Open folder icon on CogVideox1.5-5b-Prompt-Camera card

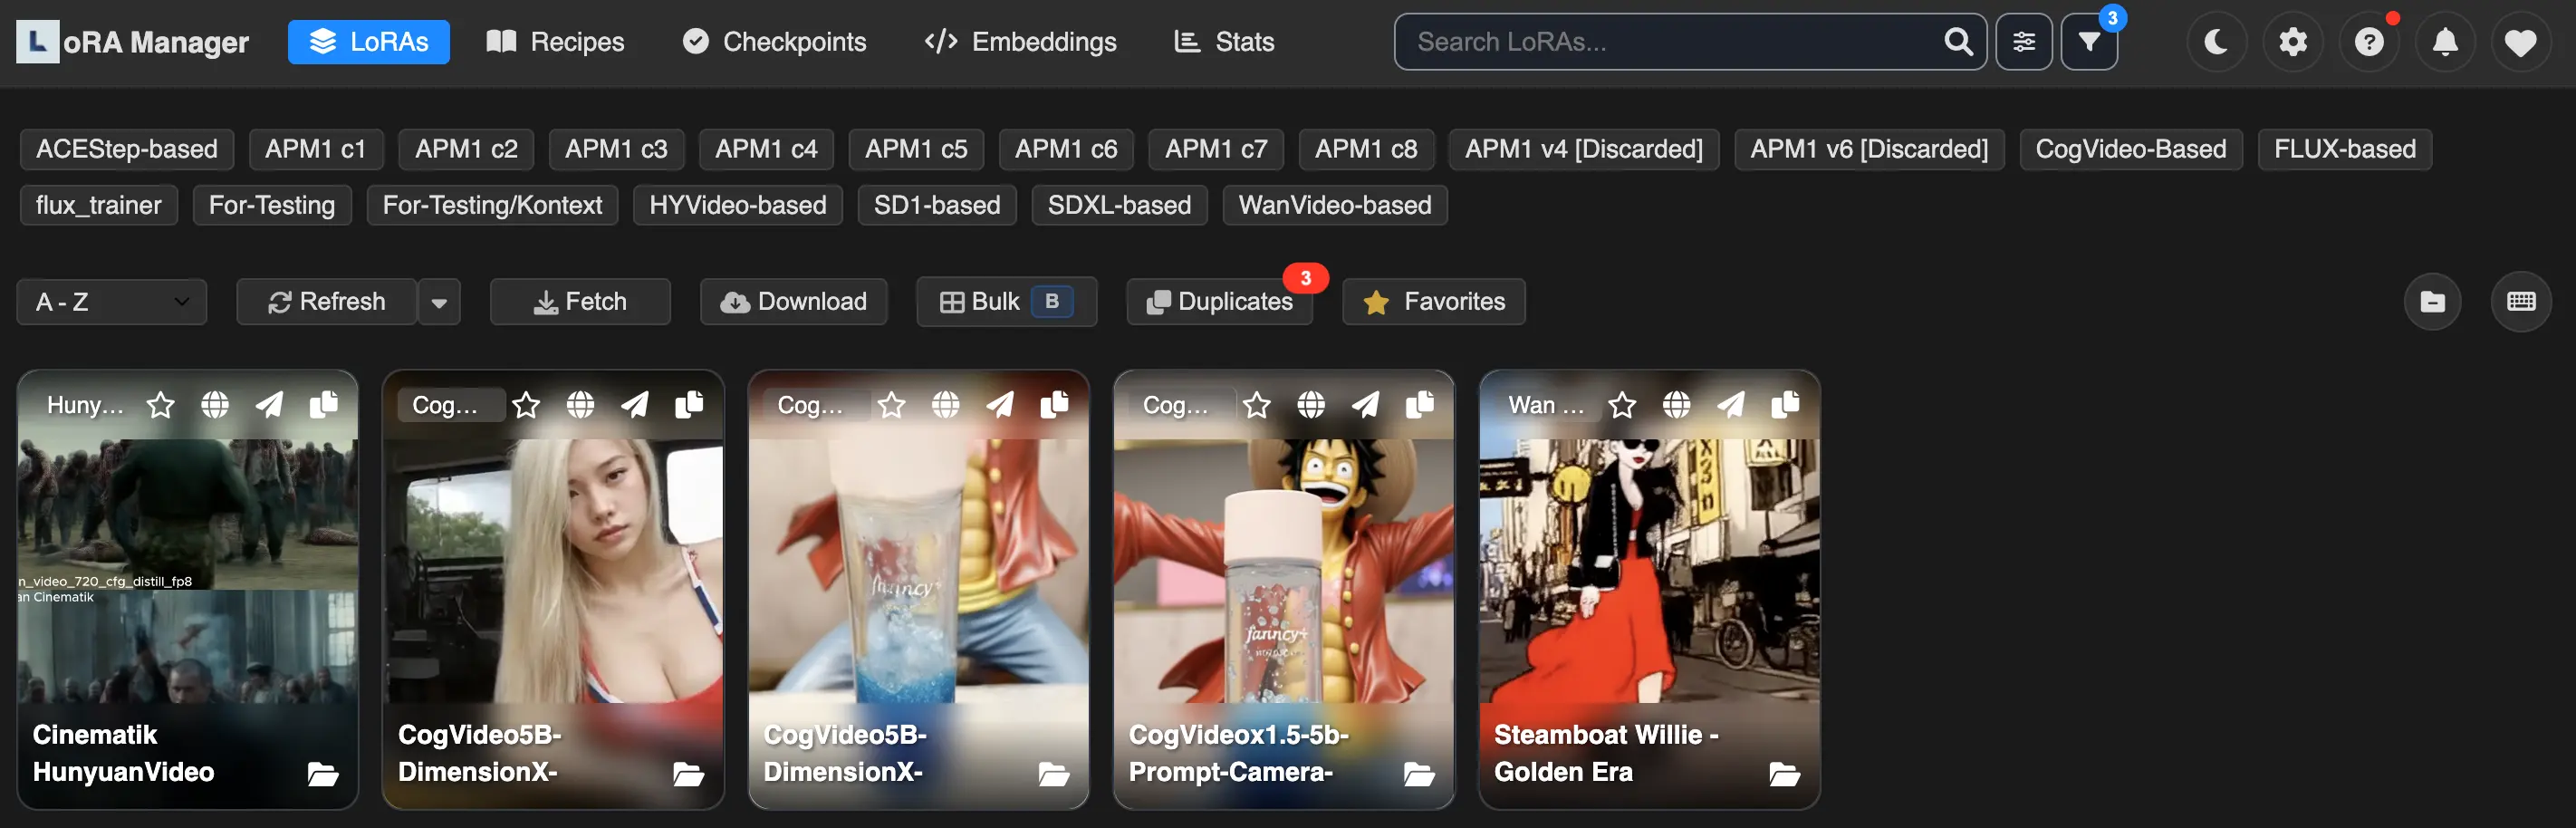tap(1419, 773)
